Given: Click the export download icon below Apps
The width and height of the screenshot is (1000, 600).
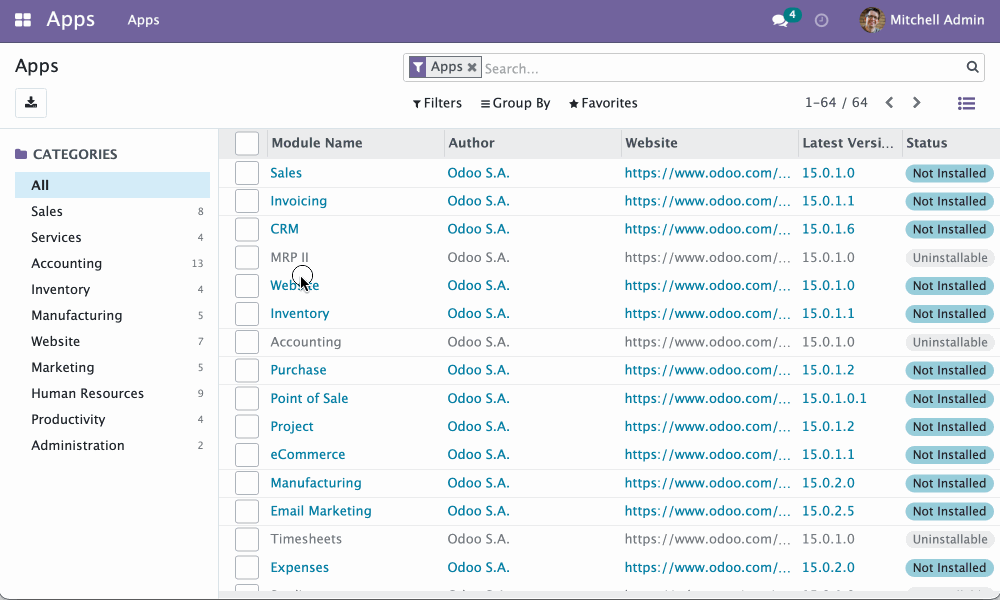Looking at the screenshot, I should [30, 103].
